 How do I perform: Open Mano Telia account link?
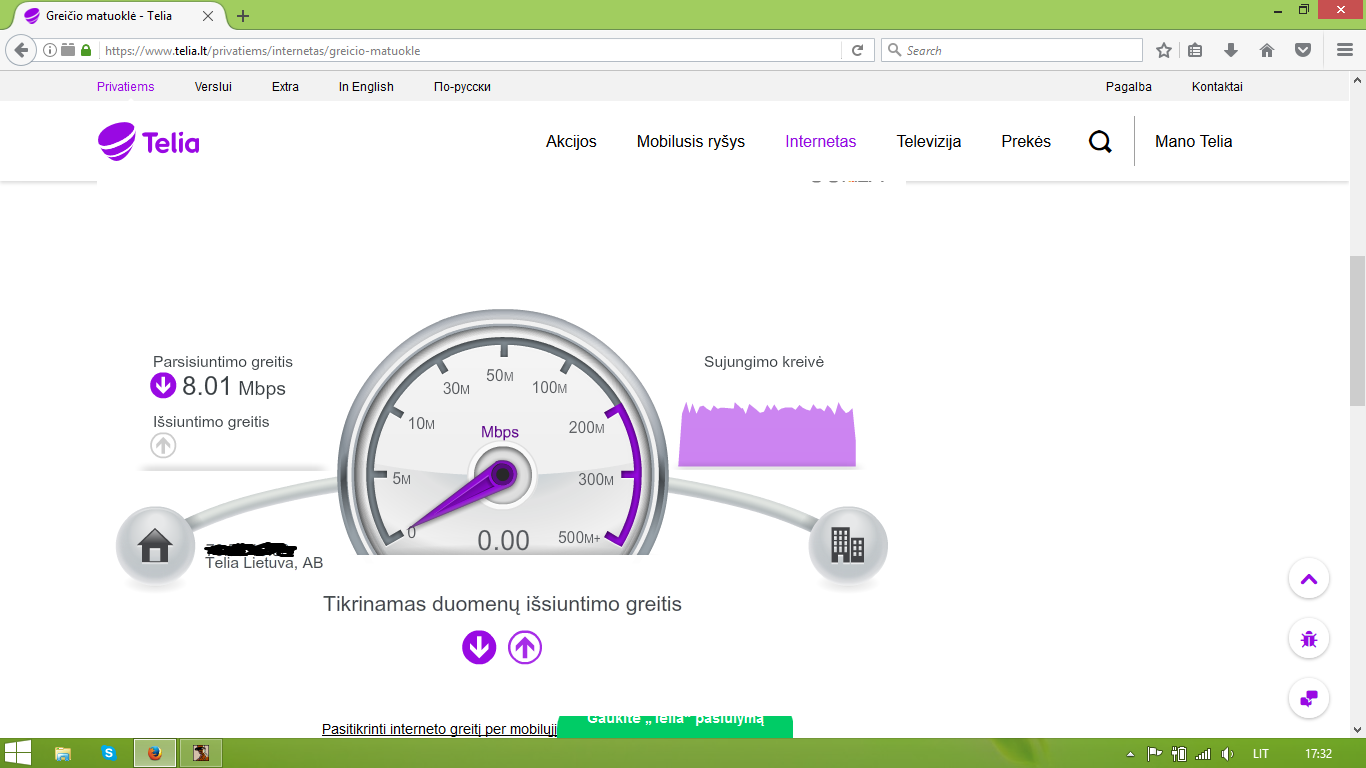click(1194, 142)
